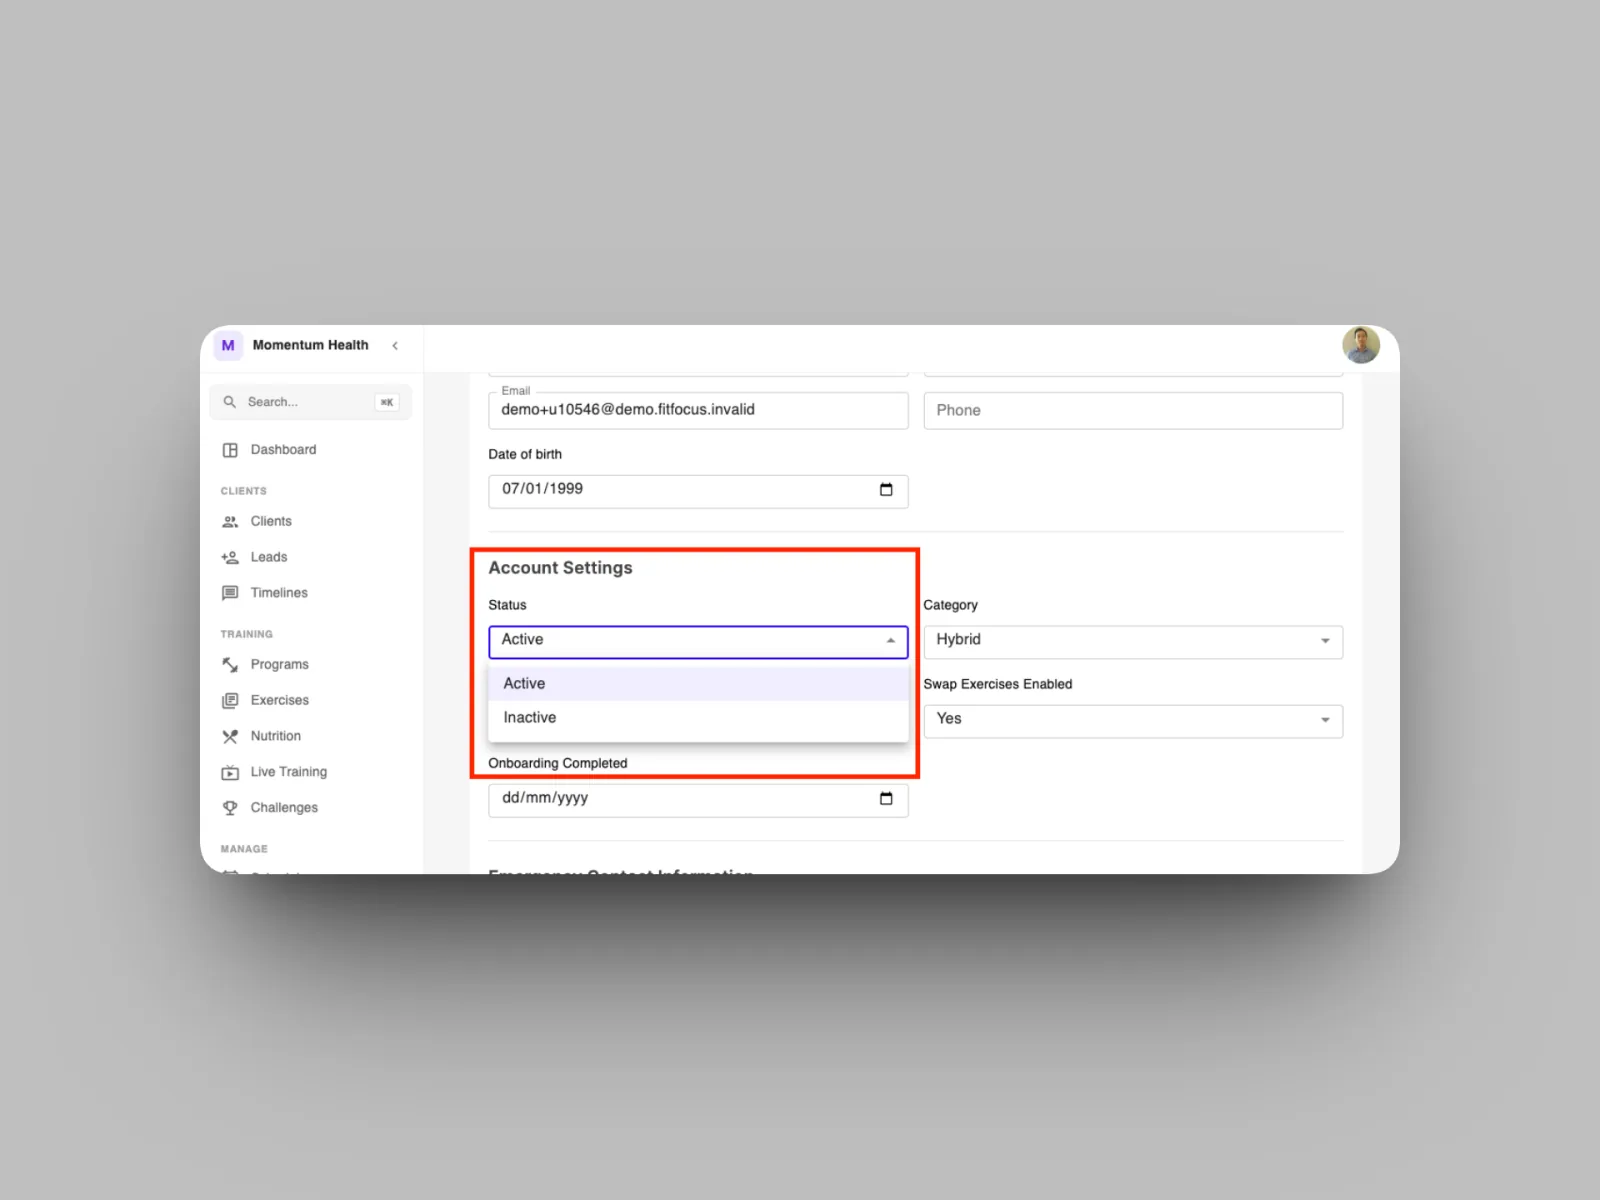Open the Category dropdown set to Hybrid
The image size is (1600, 1200).
[1133, 641]
